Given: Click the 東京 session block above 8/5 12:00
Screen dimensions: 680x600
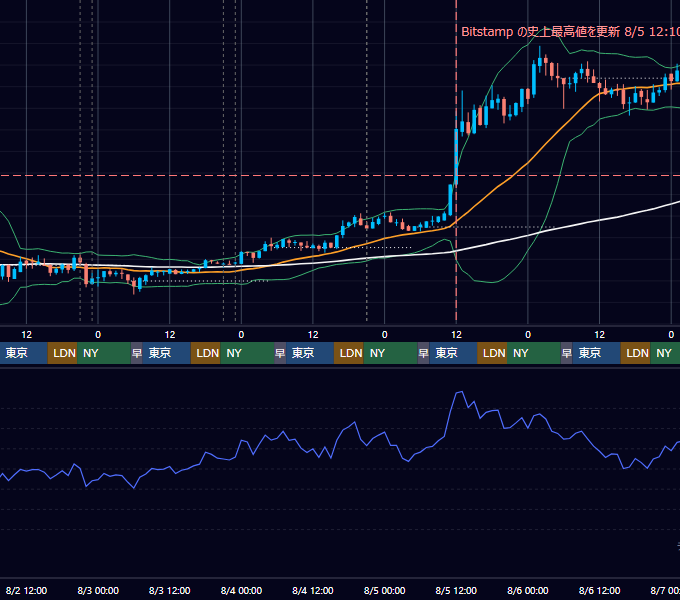Looking at the screenshot, I should pyautogui.click(x=453, y=353).
